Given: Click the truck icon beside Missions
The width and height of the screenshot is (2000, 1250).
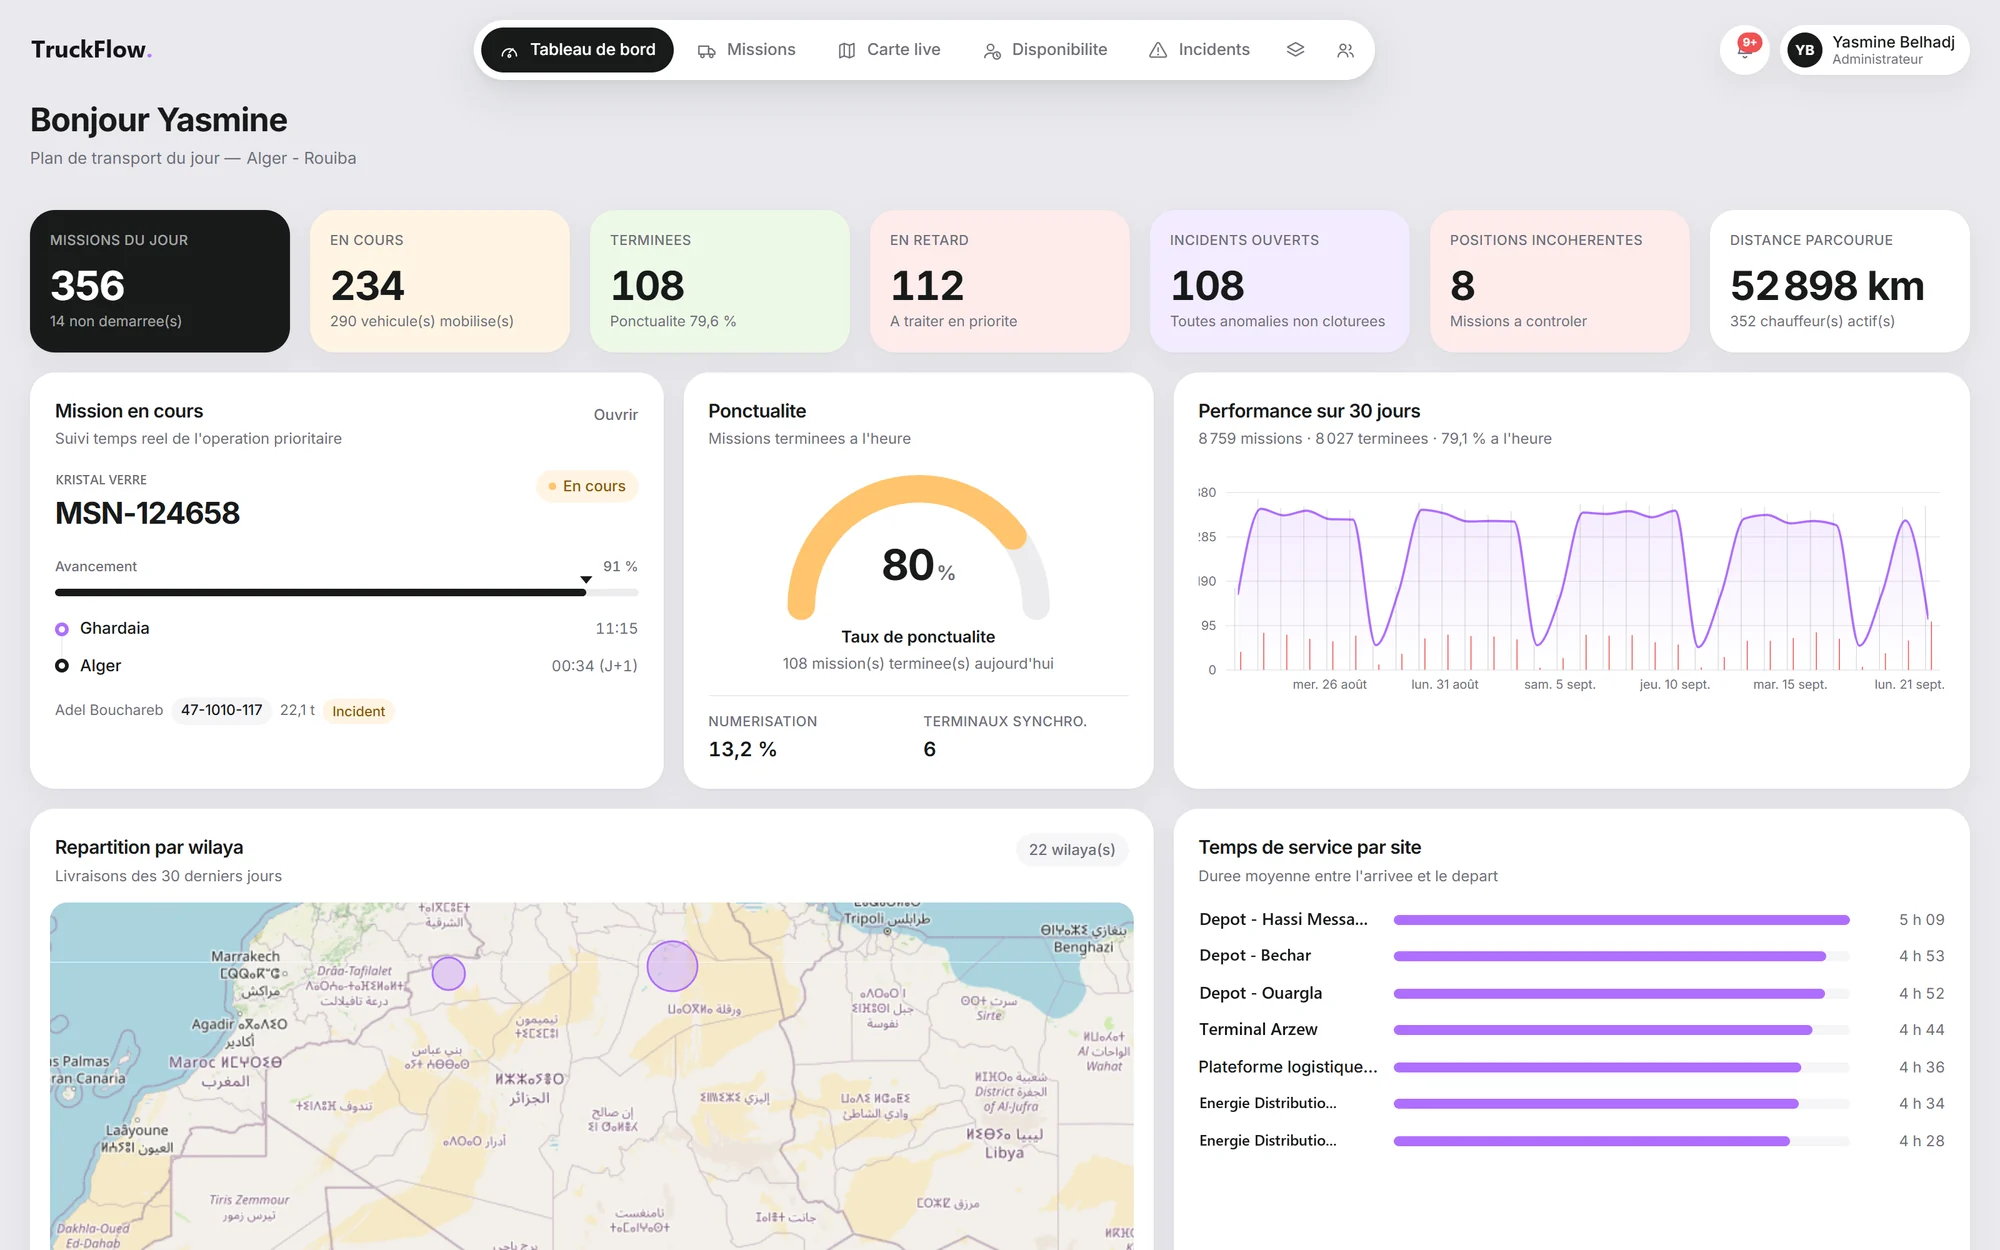Looking at the screenshot, I should tap(706, 51).
